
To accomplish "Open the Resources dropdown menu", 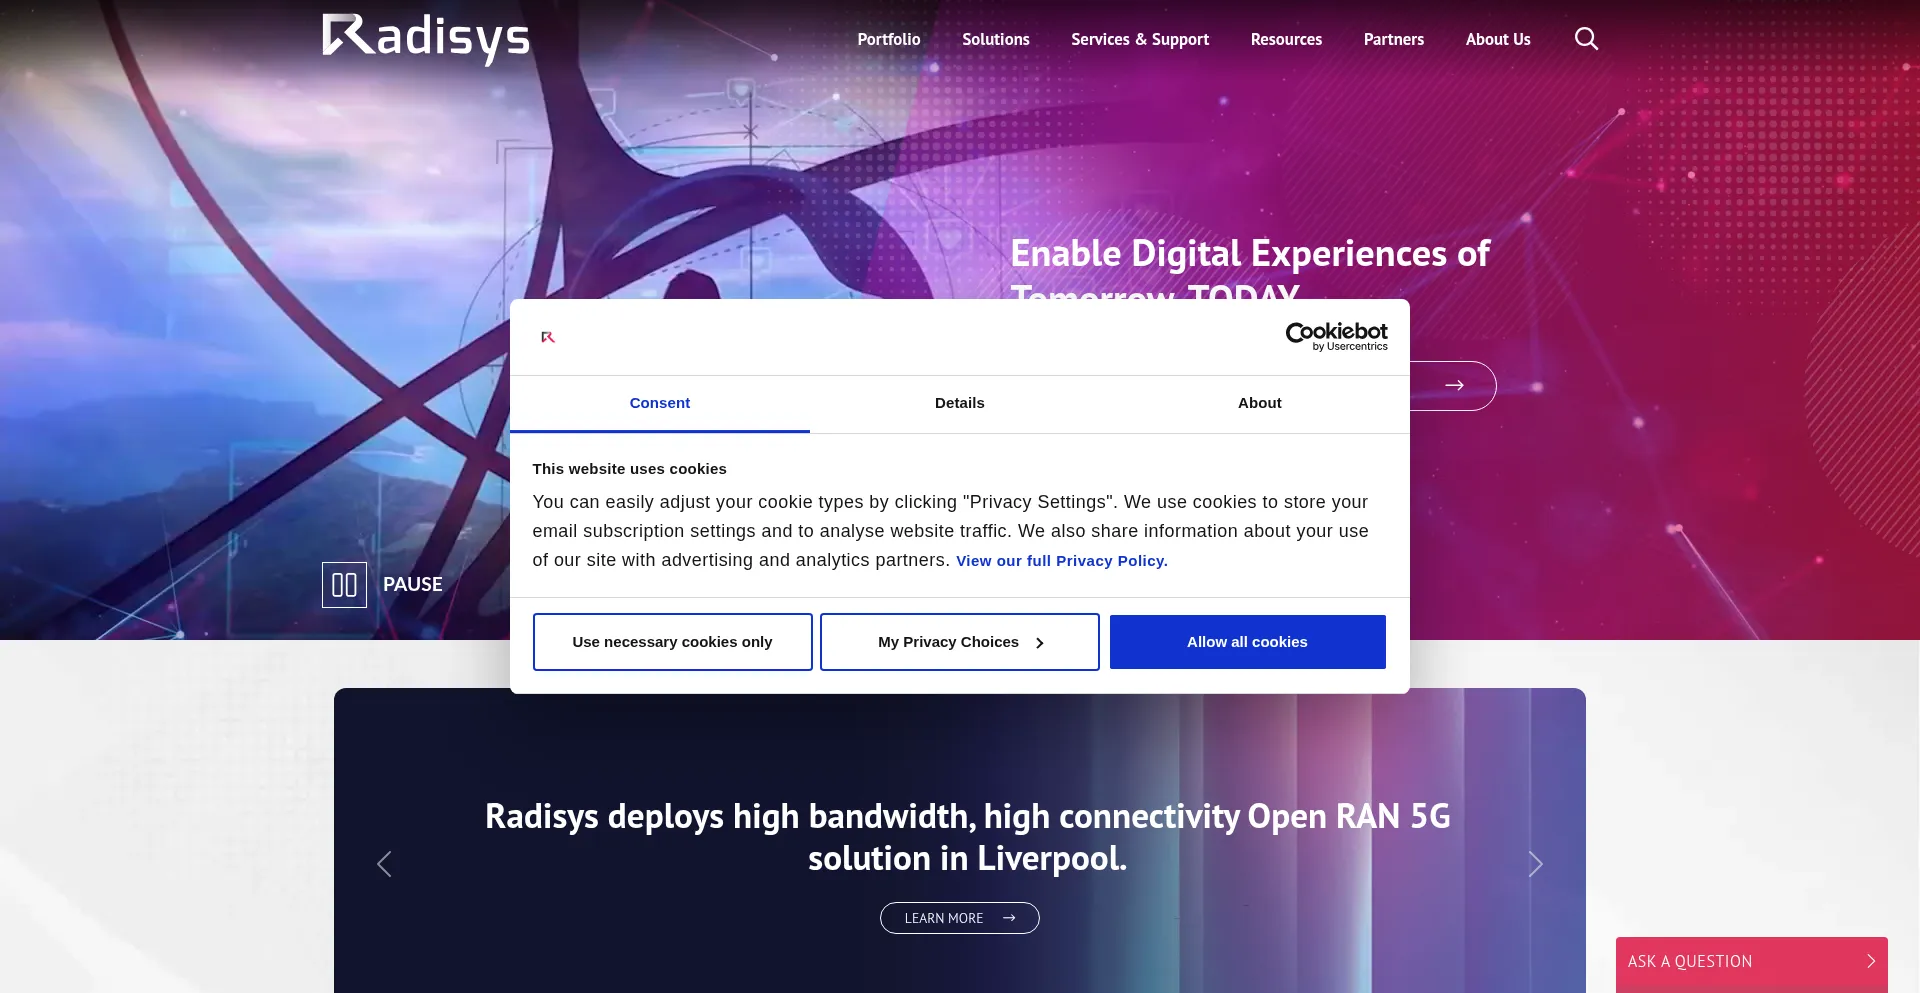I will [x=1286, y=38].
